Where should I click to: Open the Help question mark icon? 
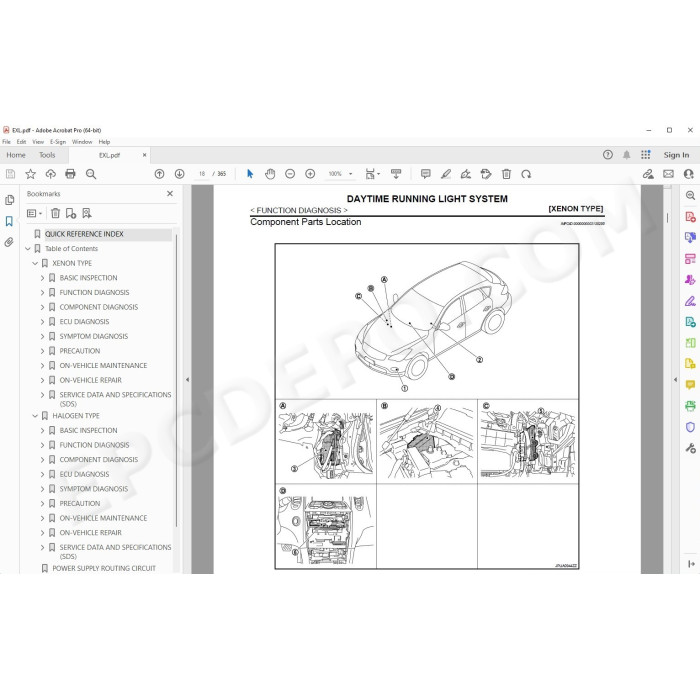(608, 155)
